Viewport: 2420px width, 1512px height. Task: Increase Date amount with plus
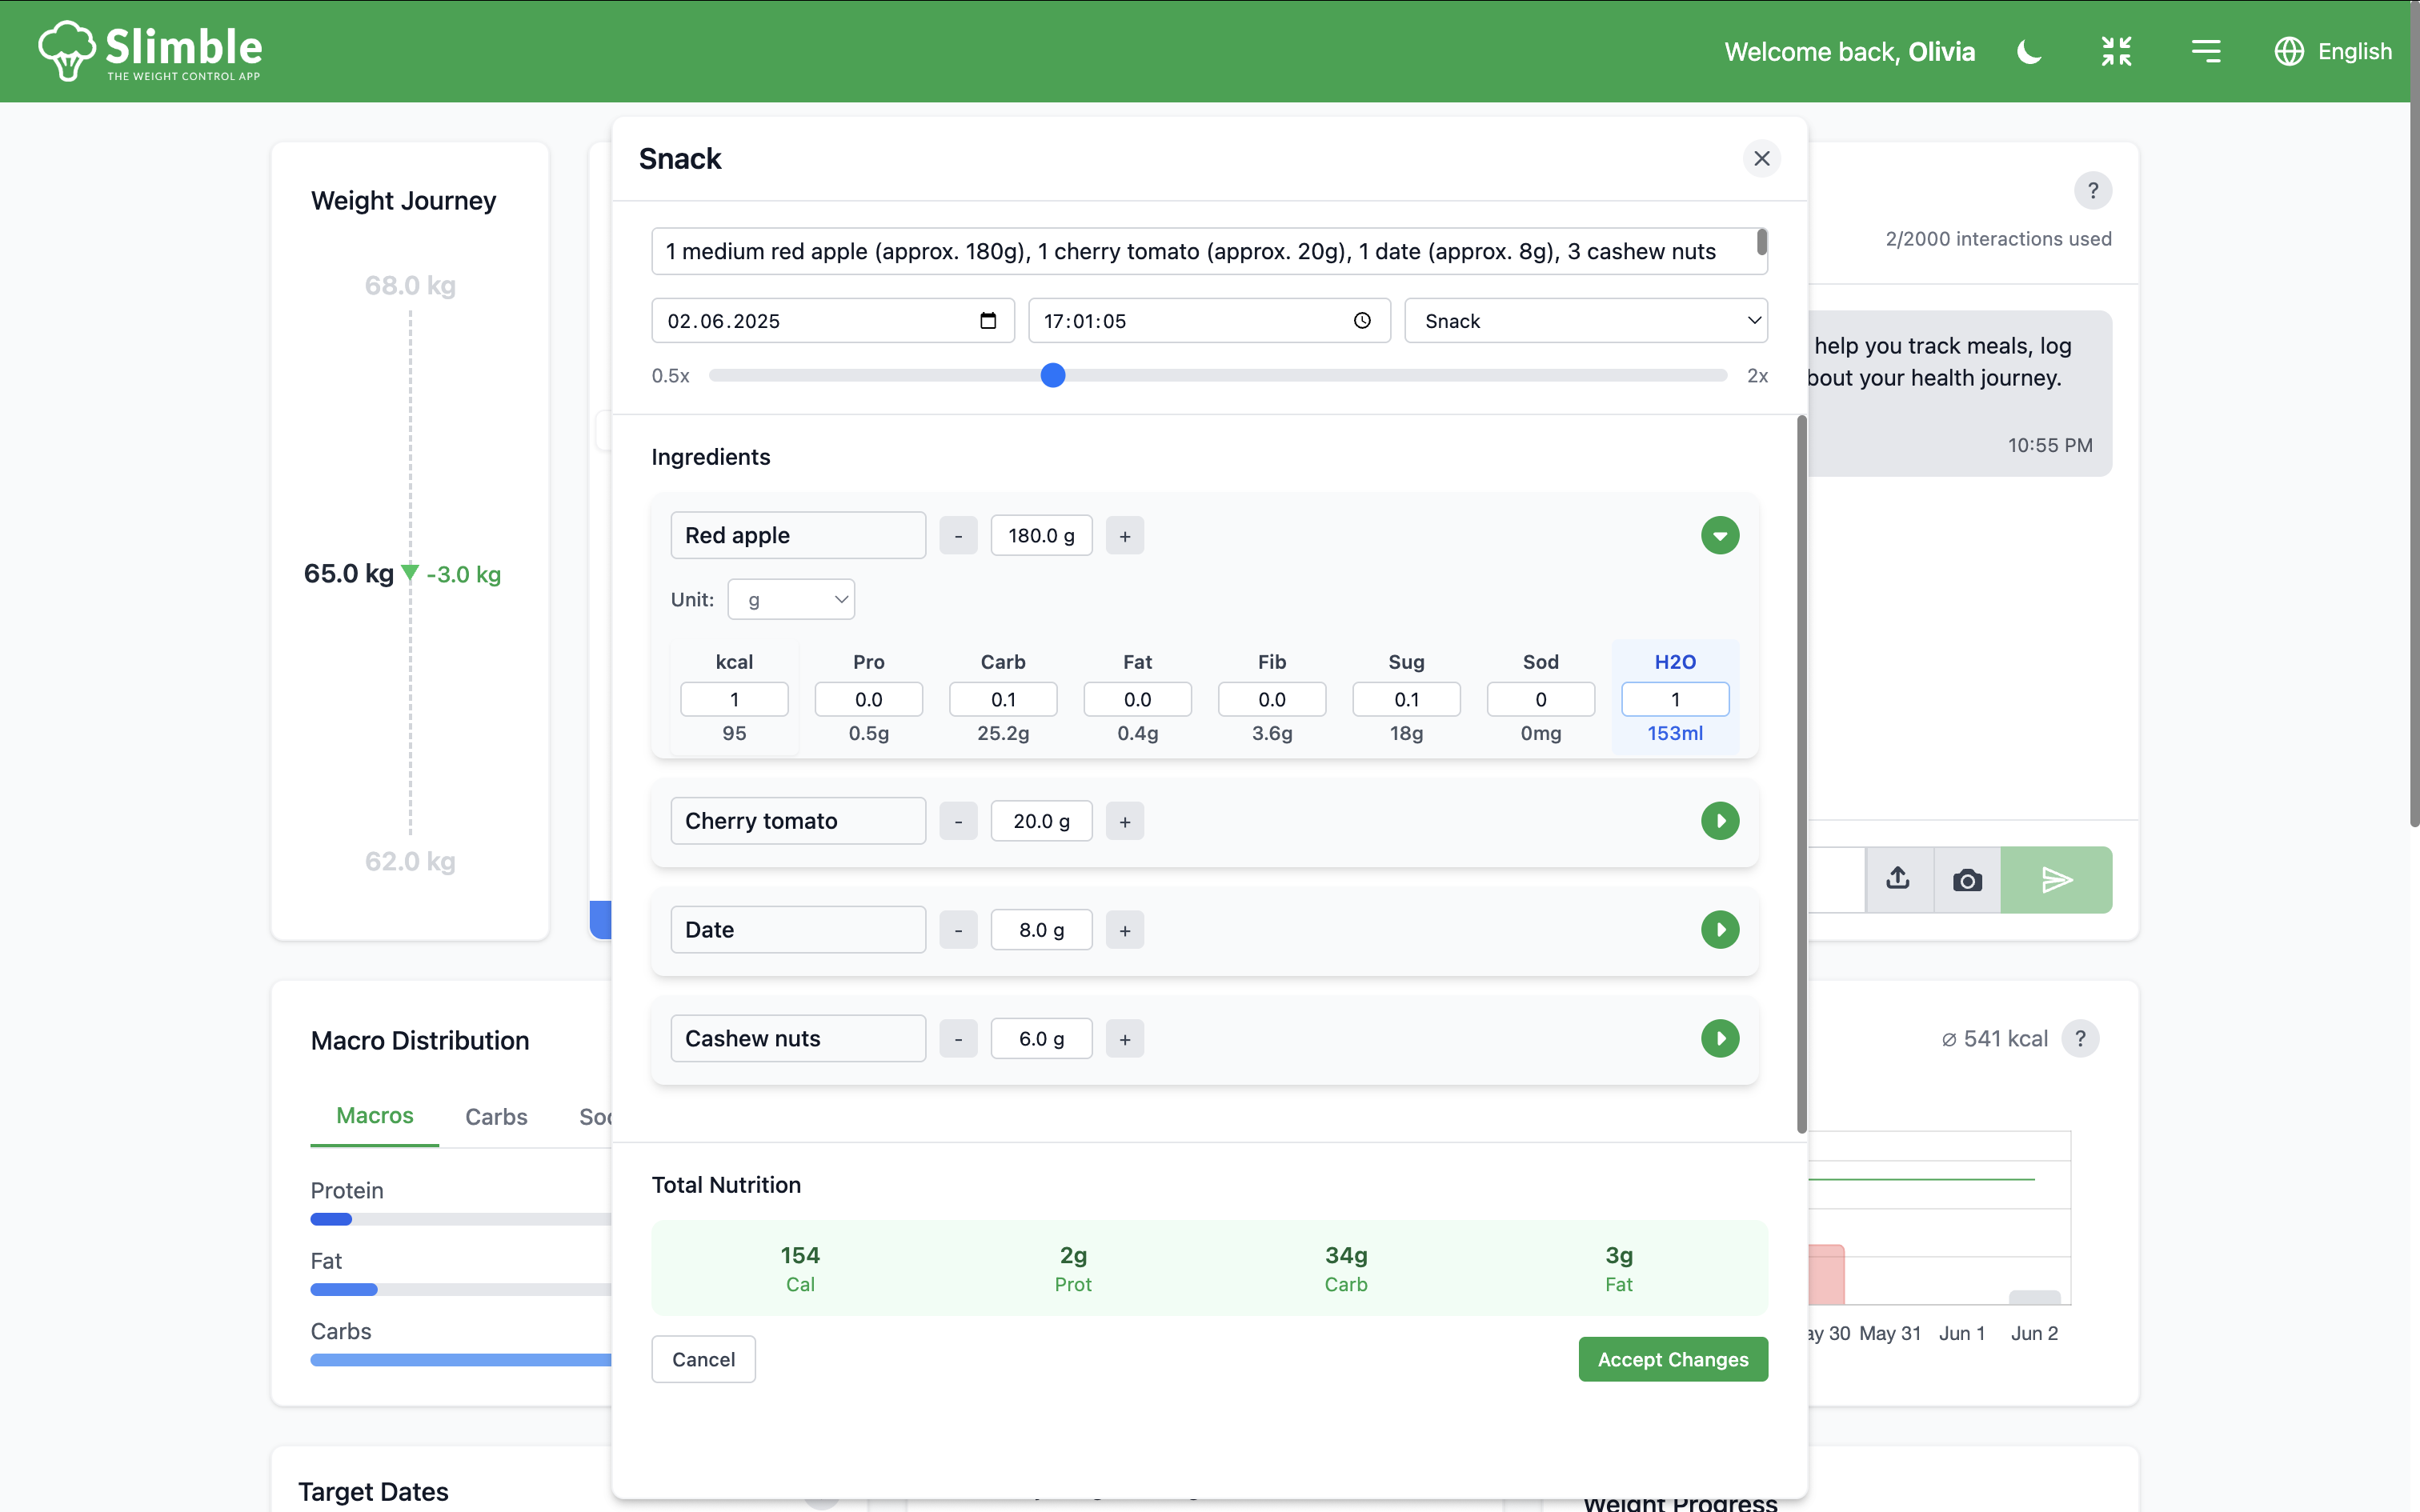tap(1125, 930)
